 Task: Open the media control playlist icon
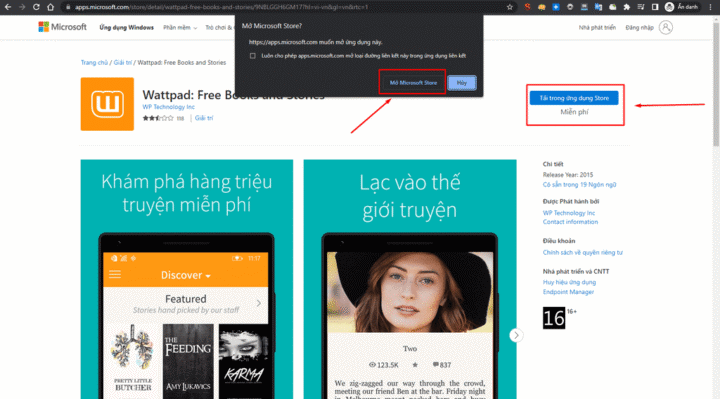click(x=641, y=7)
